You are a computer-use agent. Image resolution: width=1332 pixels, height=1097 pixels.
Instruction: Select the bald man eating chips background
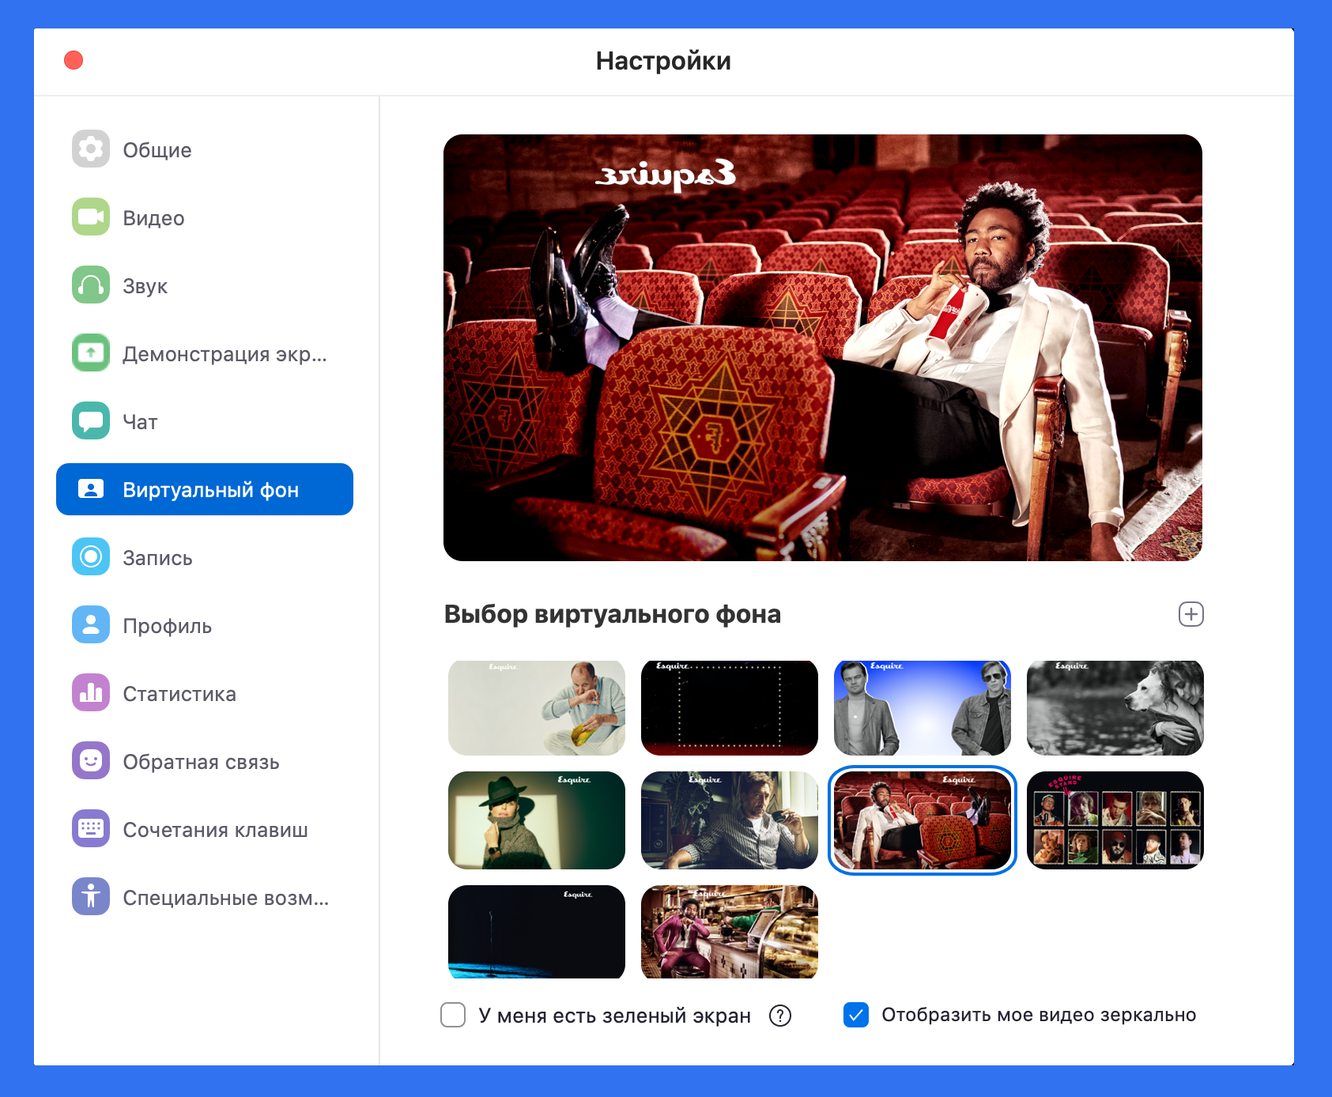tap(537, 707)
